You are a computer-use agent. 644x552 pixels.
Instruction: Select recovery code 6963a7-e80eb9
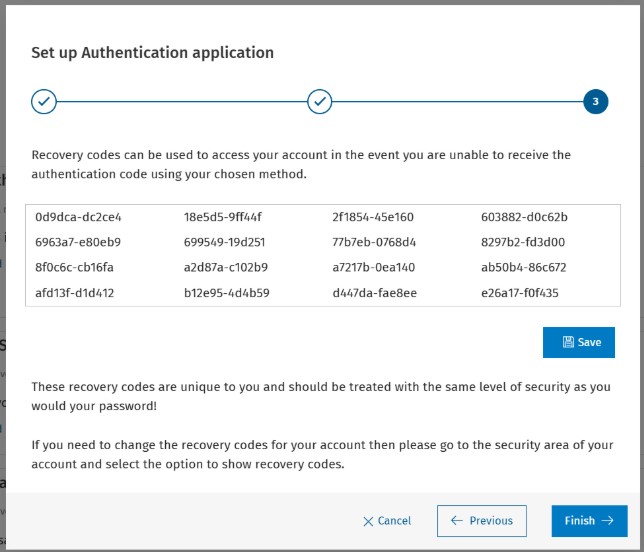coord(78,242)
